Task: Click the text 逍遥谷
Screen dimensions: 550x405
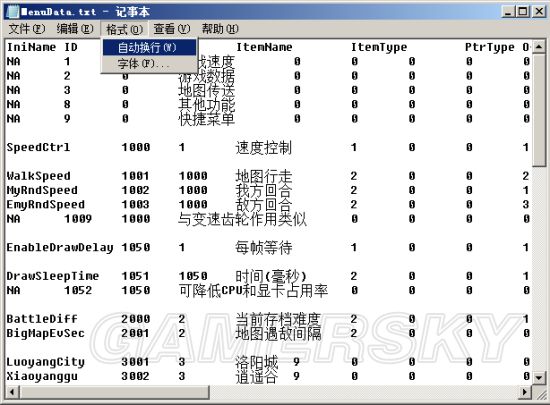Action: coord(257,376)
